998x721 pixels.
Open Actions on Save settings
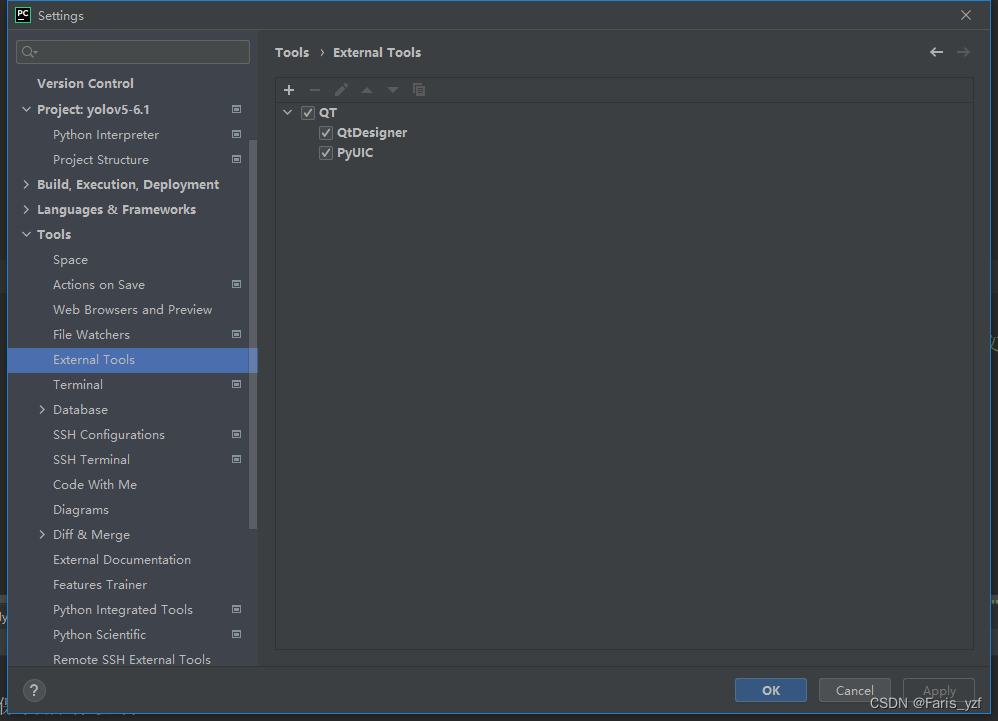tap(99, 284)
